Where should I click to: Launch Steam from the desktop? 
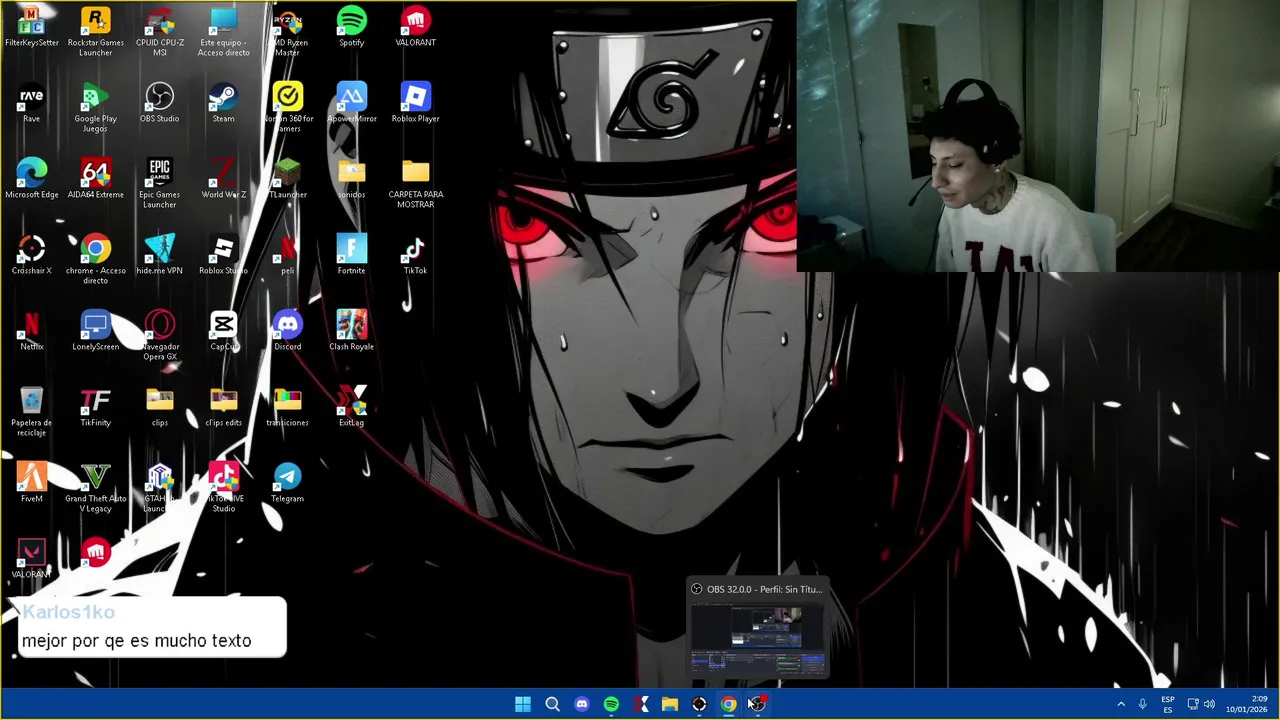point(224,103)
